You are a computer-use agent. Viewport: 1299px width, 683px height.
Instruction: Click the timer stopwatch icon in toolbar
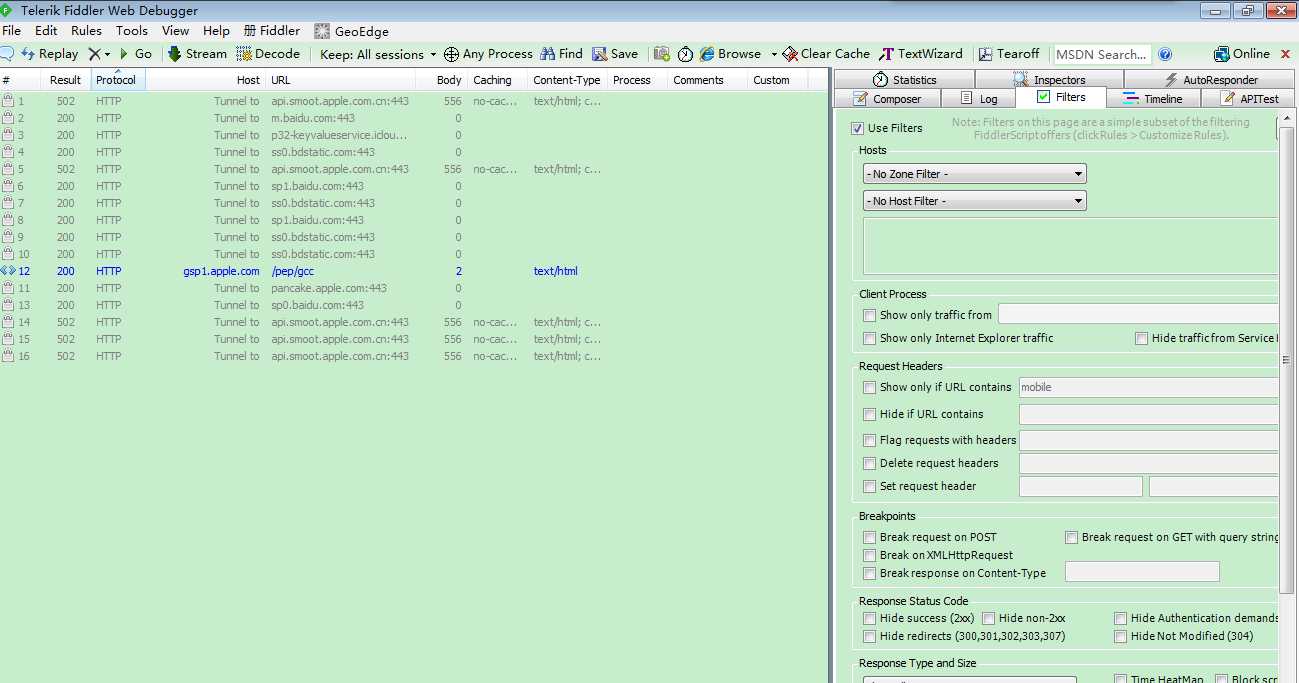tap(685, 54)
